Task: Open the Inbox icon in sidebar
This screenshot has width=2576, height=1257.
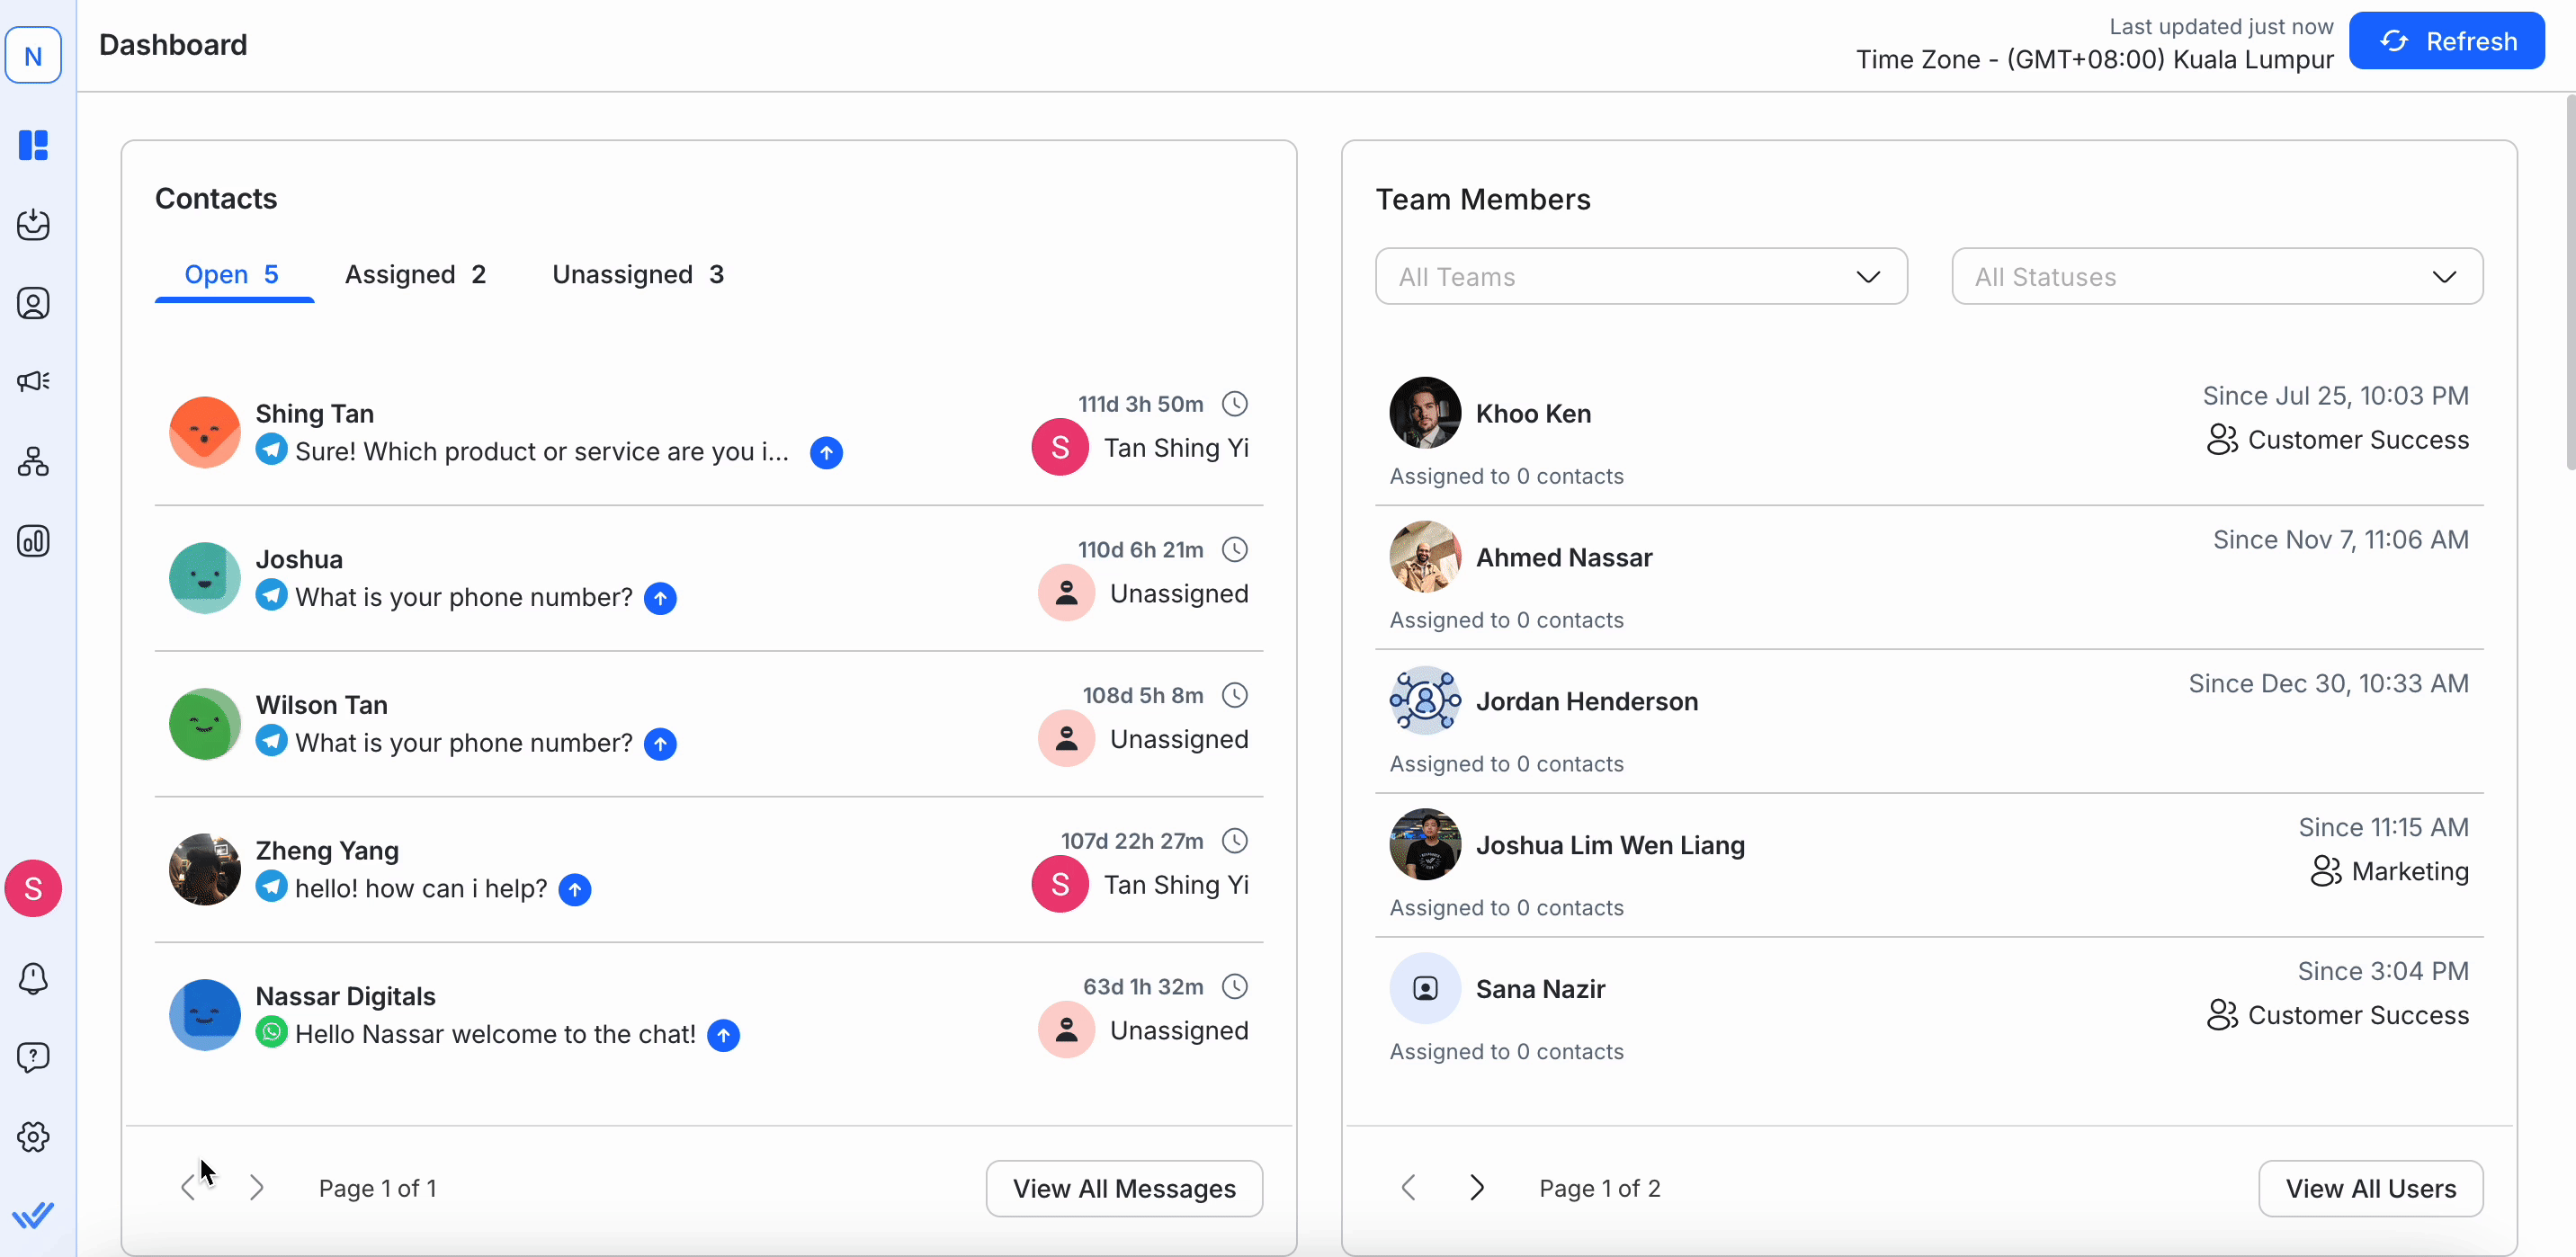Action: coord(33,224)
